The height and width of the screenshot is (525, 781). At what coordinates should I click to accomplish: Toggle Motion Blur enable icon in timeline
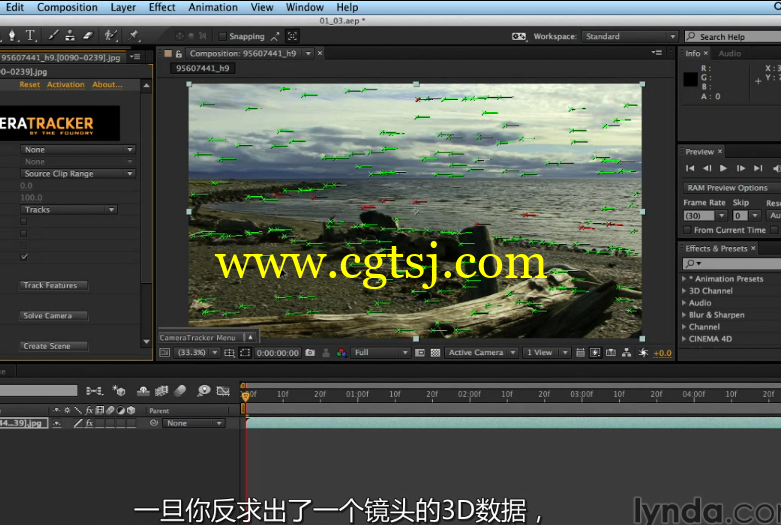180,391
